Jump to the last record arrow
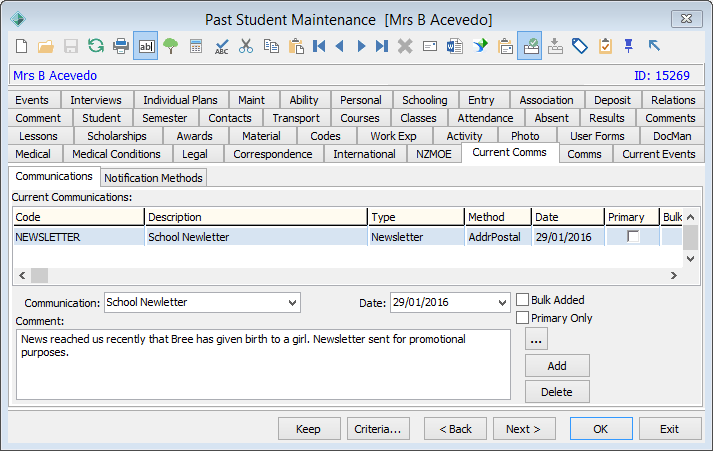The height and width of the screenshot is (451, 713). [382, 46]
